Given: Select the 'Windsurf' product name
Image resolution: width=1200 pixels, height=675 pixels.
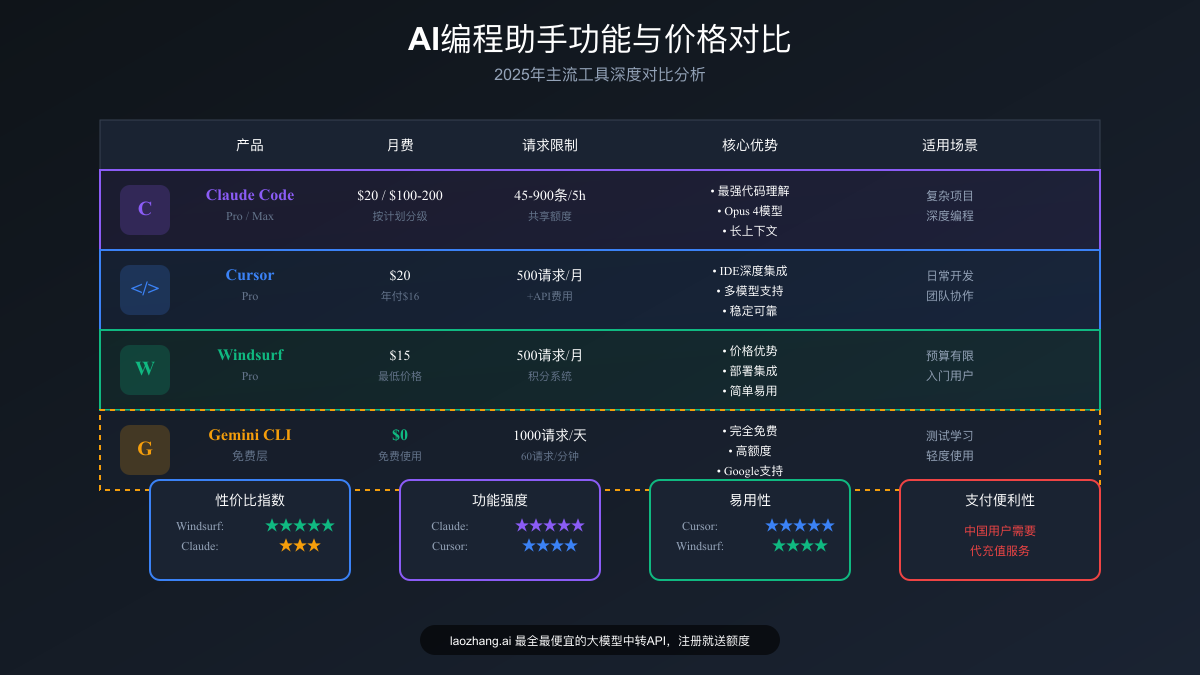Looking at the screenshot, I should pyautogui.click(x=250, y=355).
